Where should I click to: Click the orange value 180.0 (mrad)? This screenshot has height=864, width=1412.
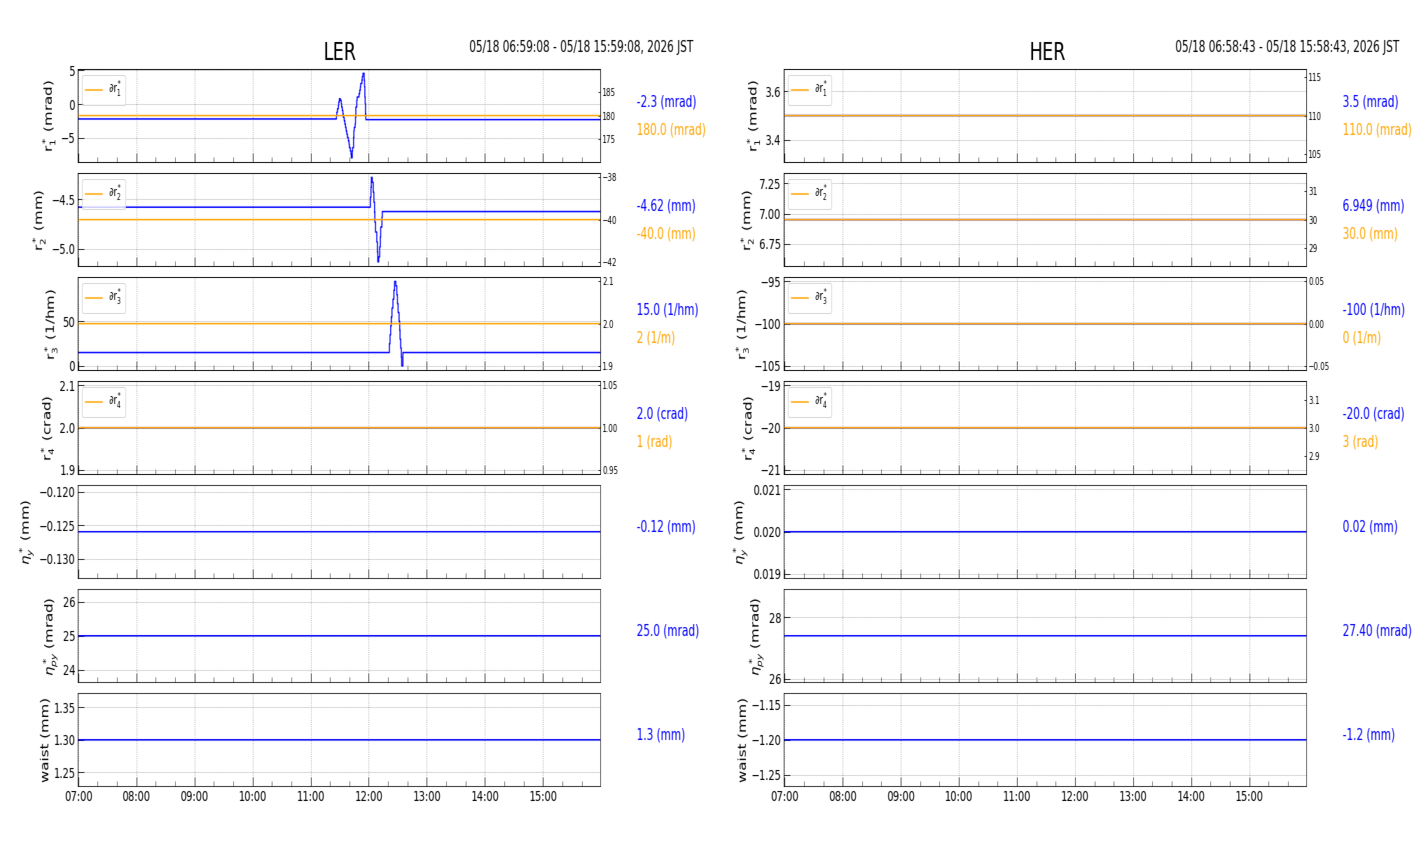pos(671,130)
